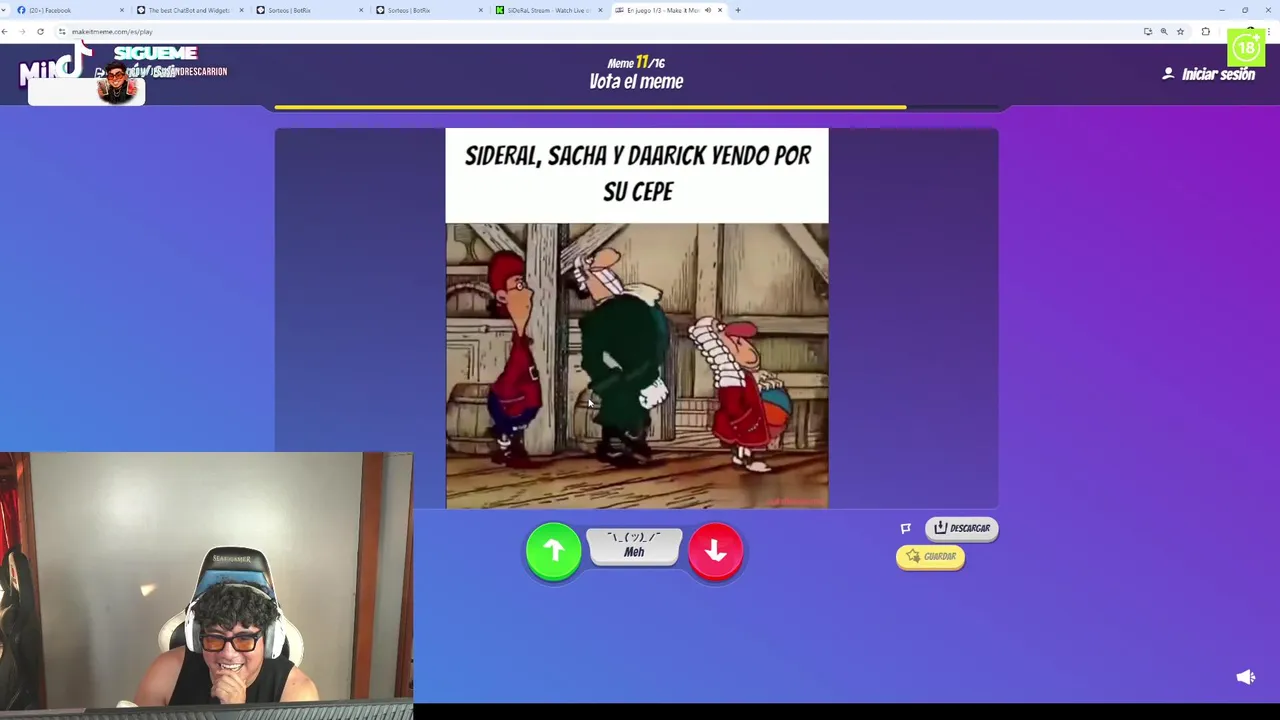Install the app via address bar icon
Viewport: 1280px width, 720px height.
point(1148,32)
